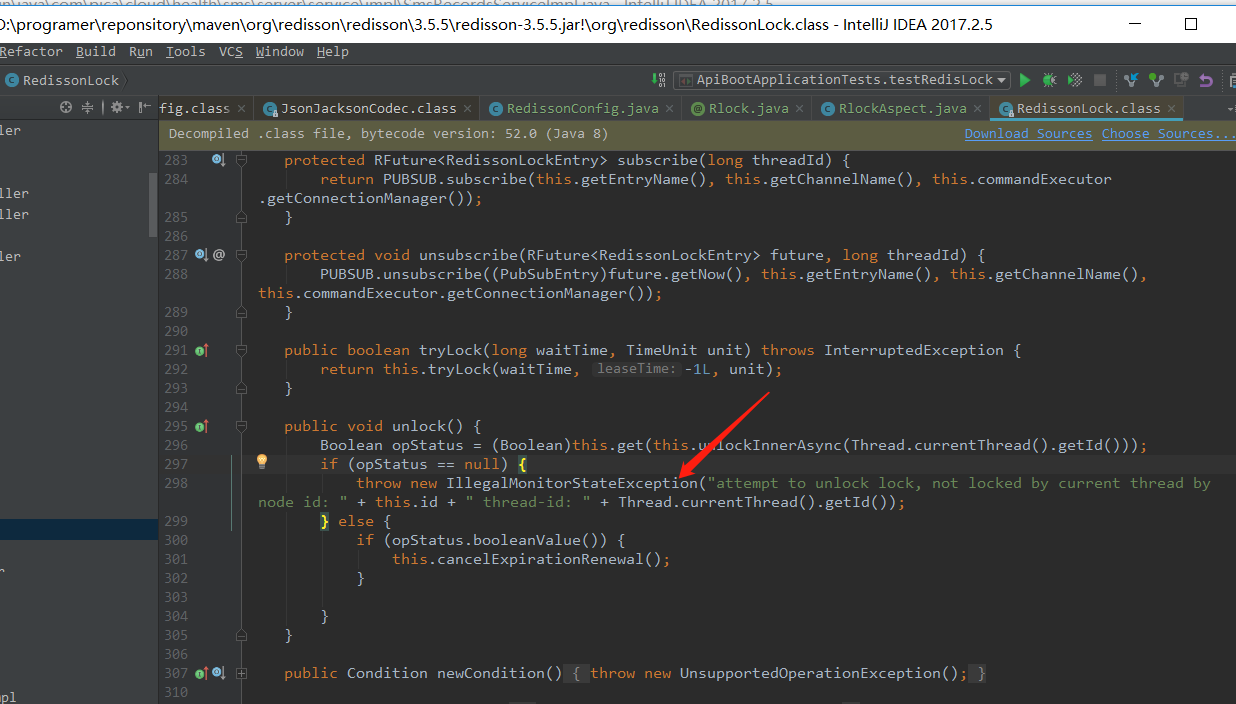Screen dimensions: 1236x704
Task: Open hidden editor tabs list arrow
Action: (1230, 108)
